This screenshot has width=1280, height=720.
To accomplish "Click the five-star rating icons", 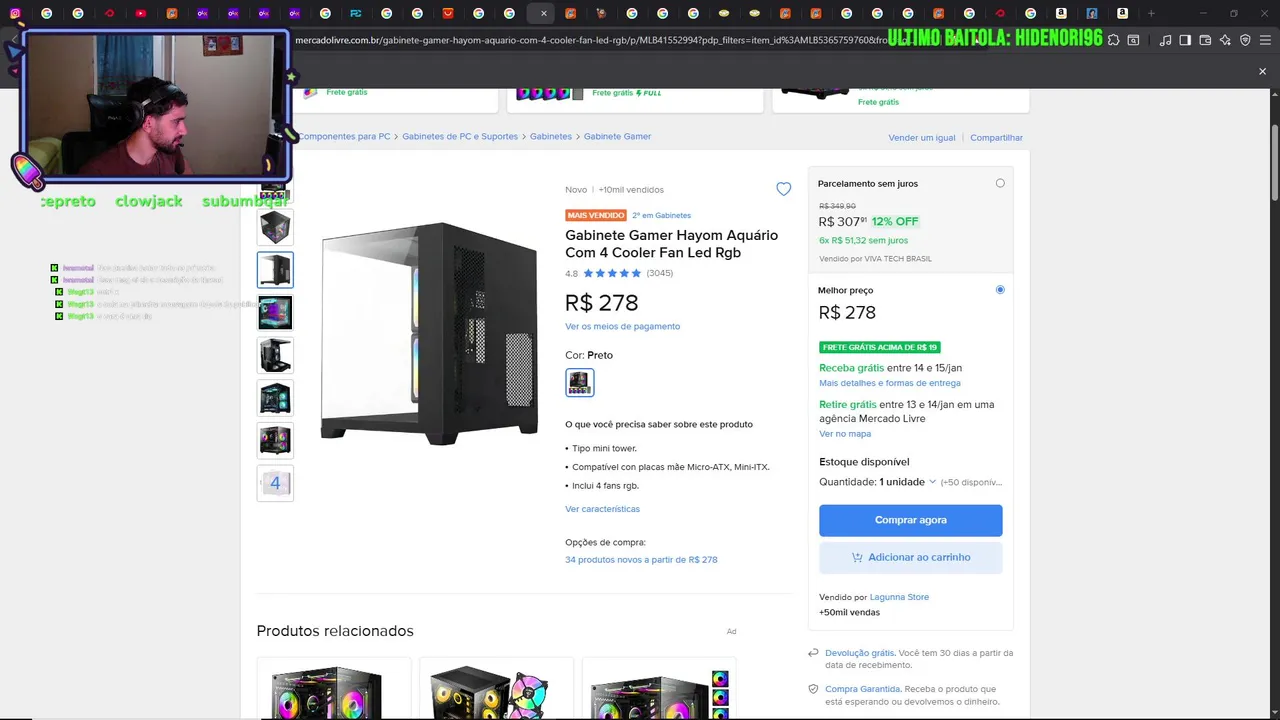I will point(612,273).
